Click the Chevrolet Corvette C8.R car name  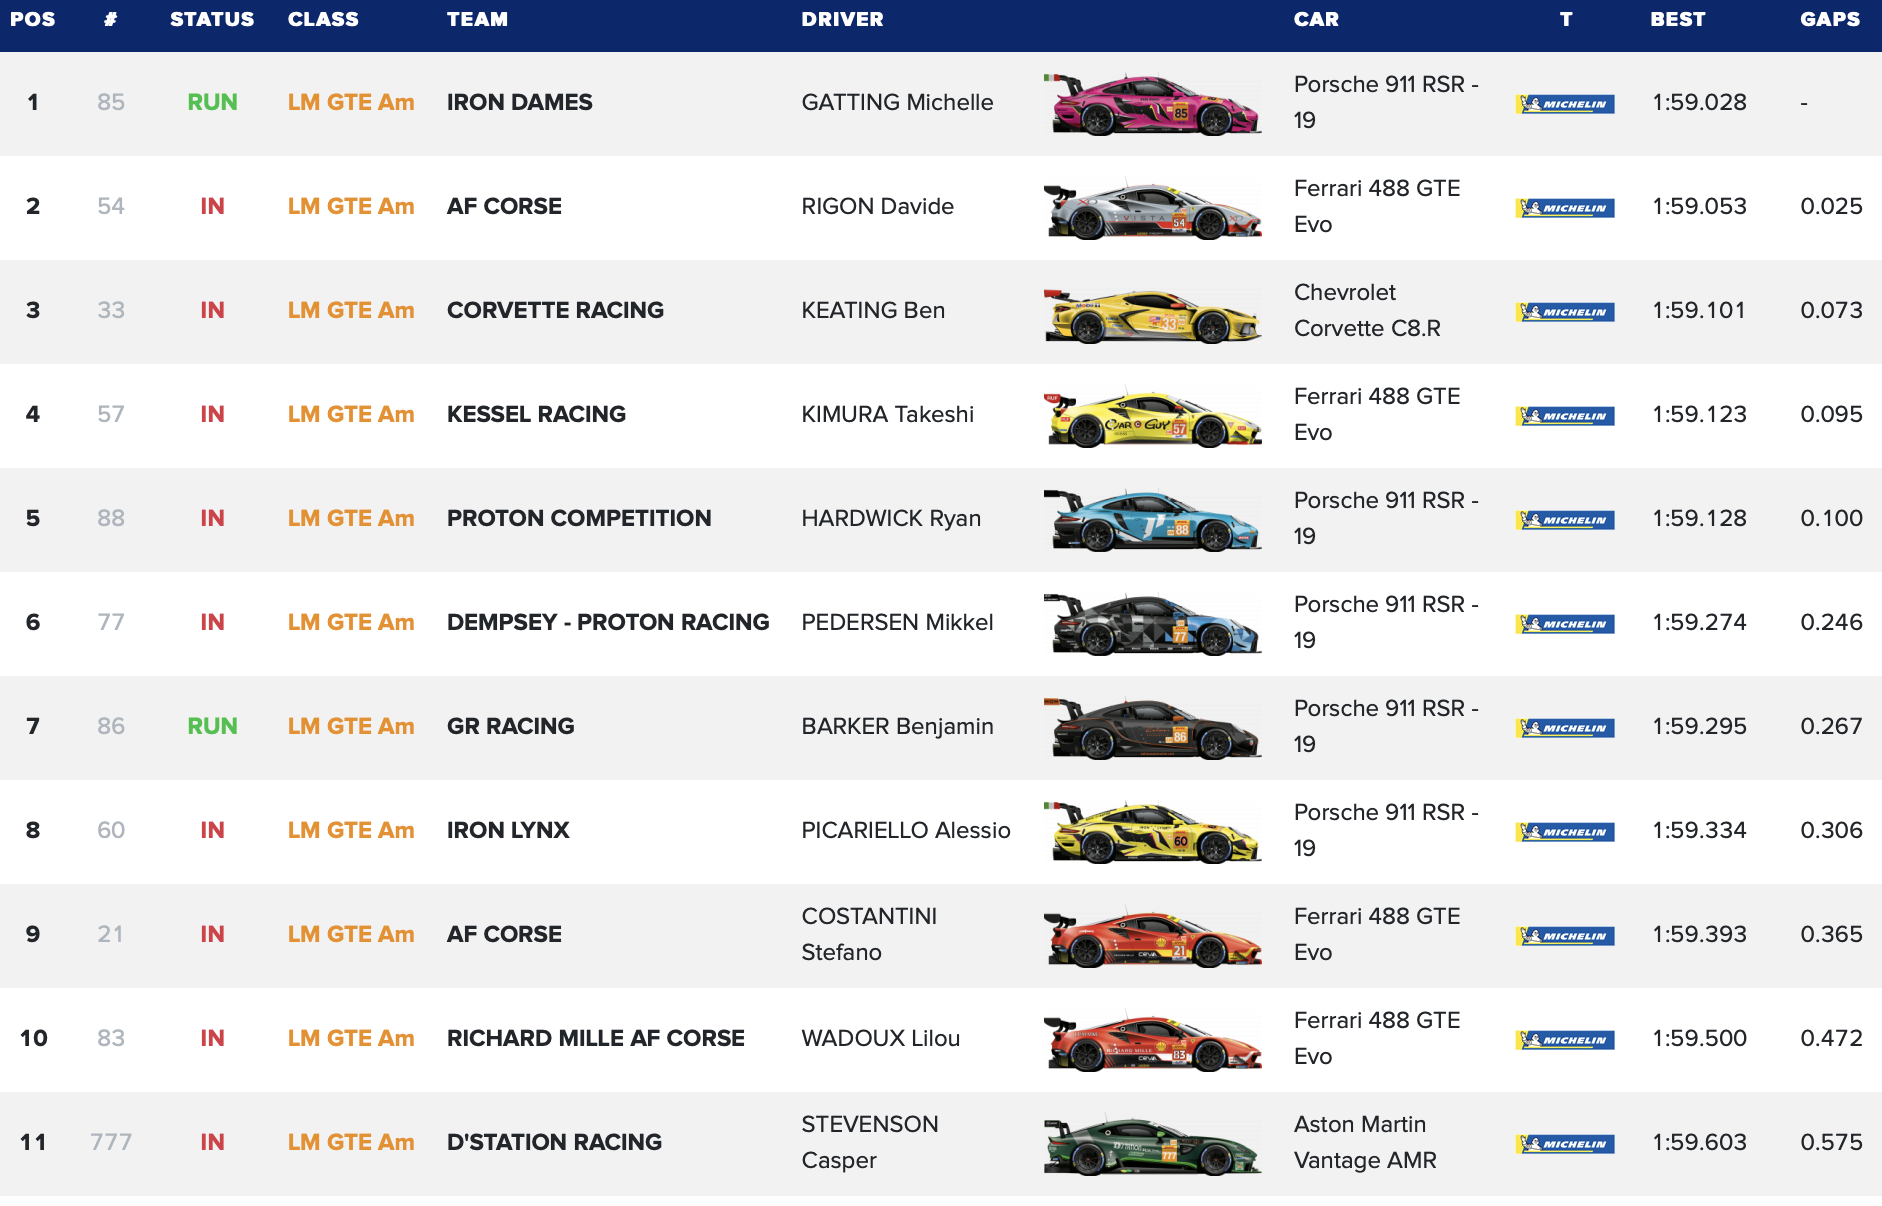point(1367,310)
